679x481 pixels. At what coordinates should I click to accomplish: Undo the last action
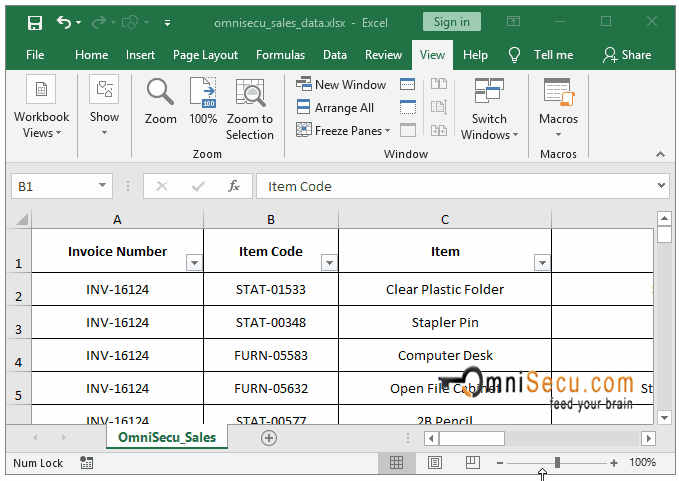(64, 22)
